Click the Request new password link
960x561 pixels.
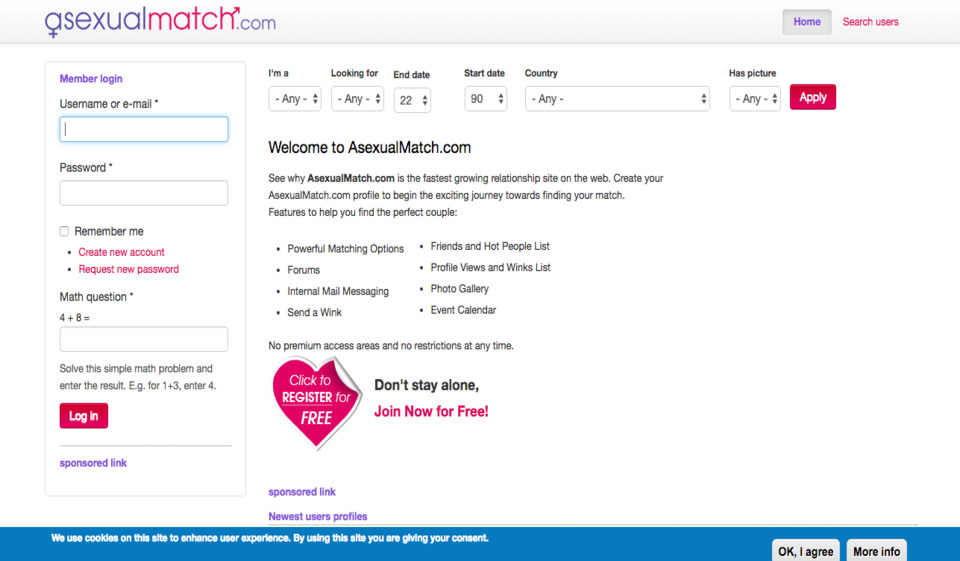pos(129,269)
